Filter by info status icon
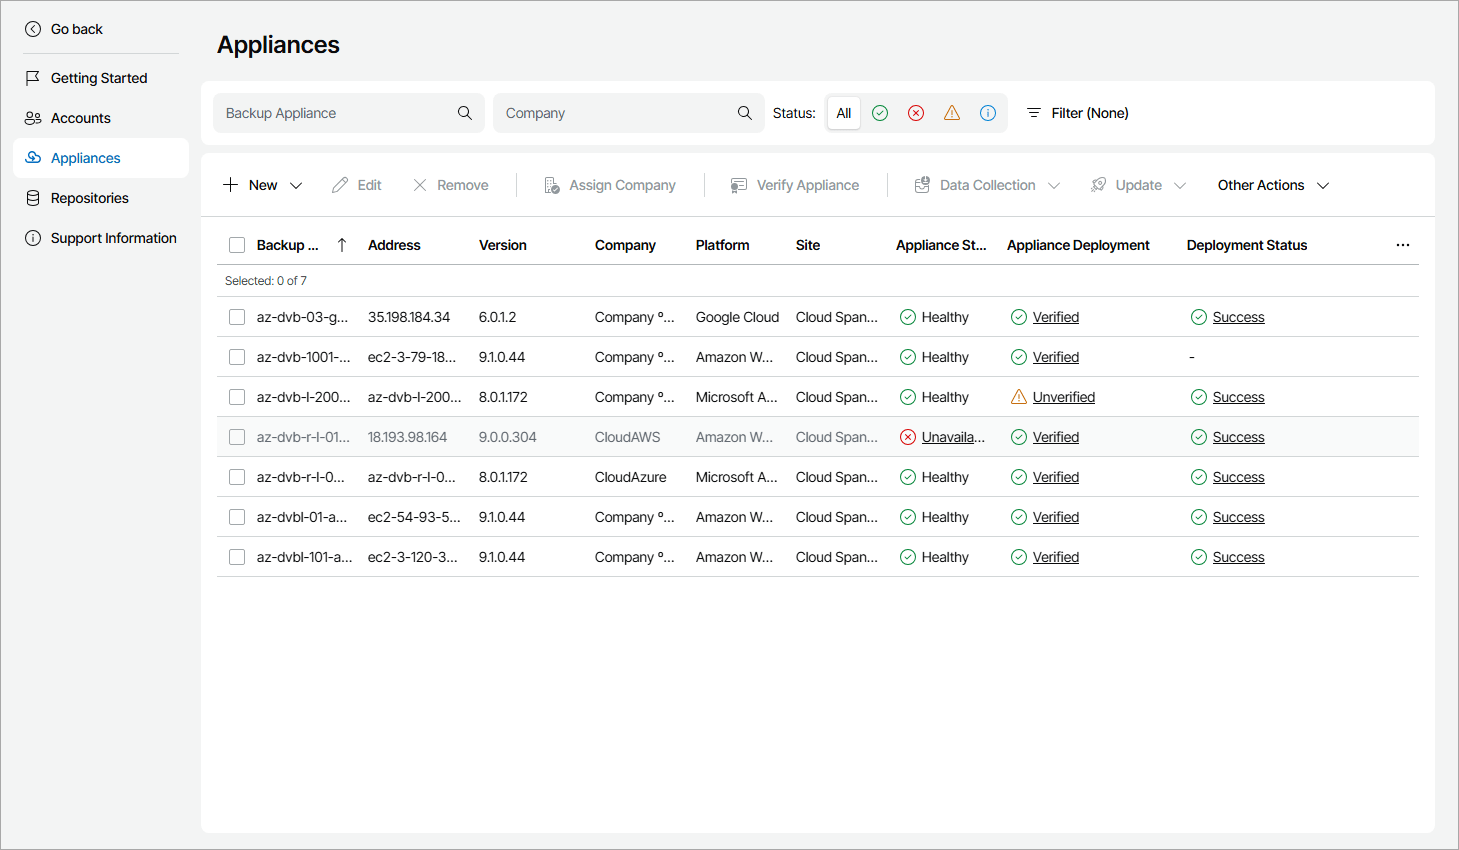The image size is (1459, 850). tap(987, 113)
